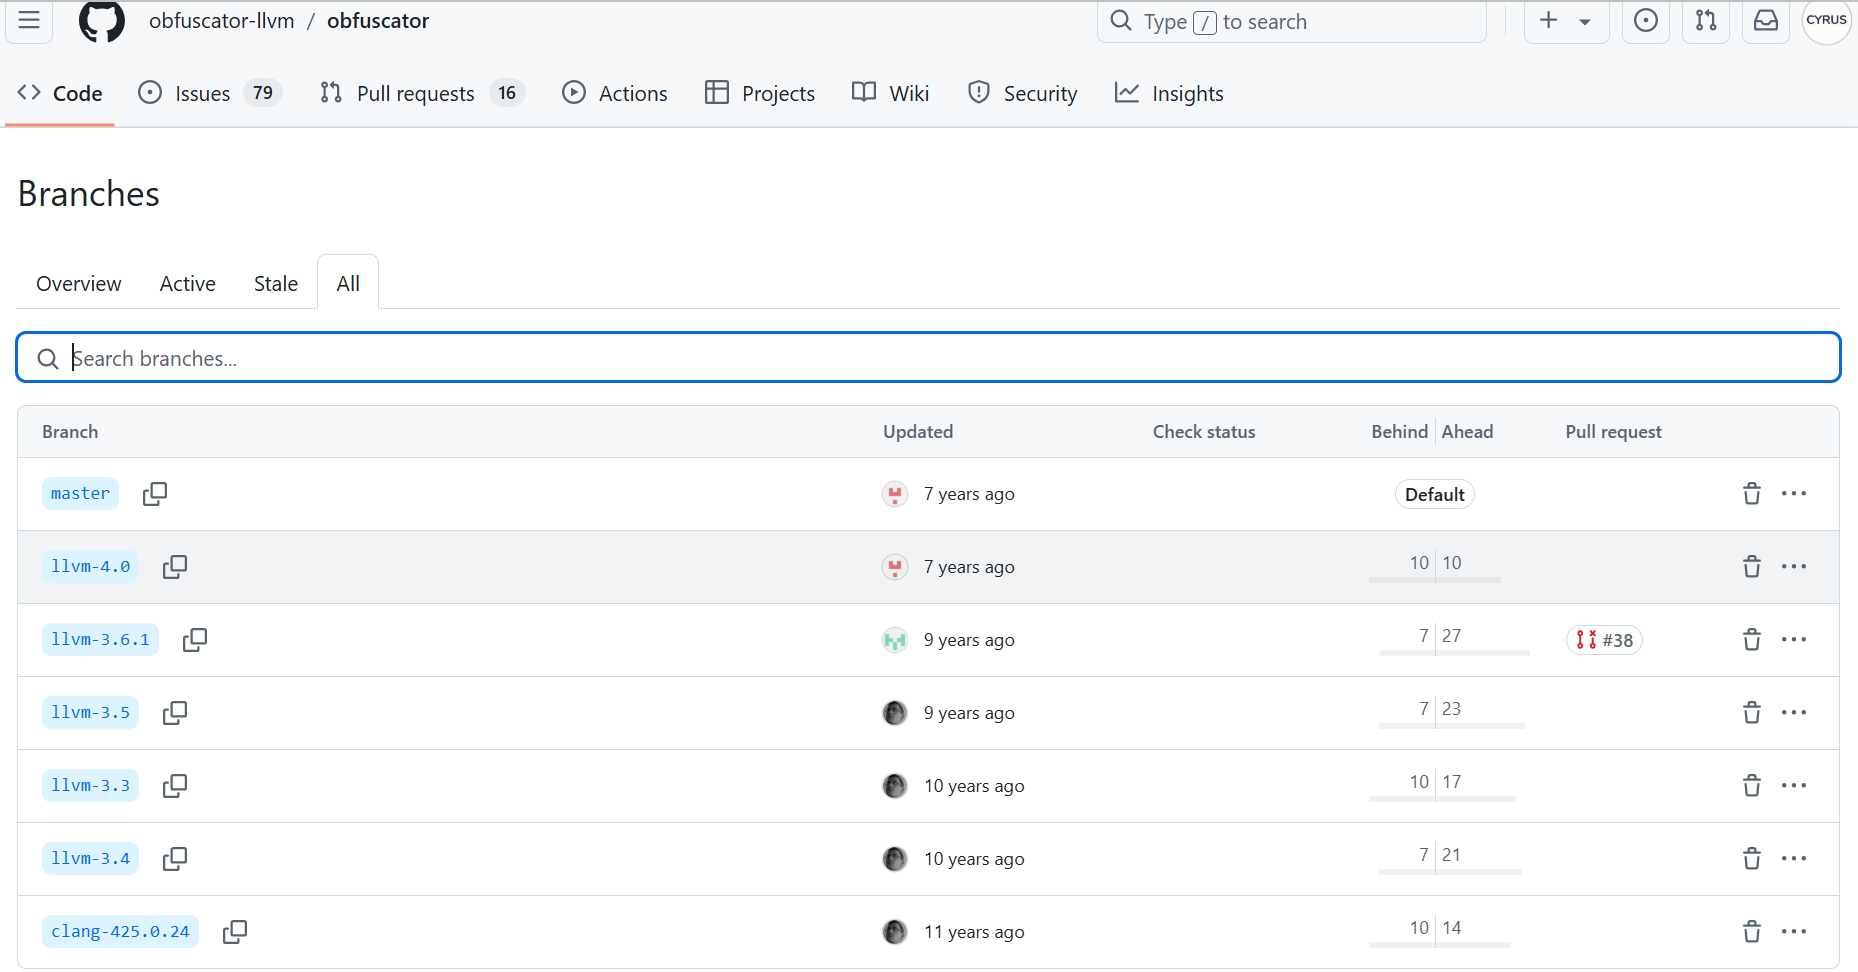Open the clang-425.0.24 branch
This screenshot has width=1858, height=972.
click(x=120, y=931)
